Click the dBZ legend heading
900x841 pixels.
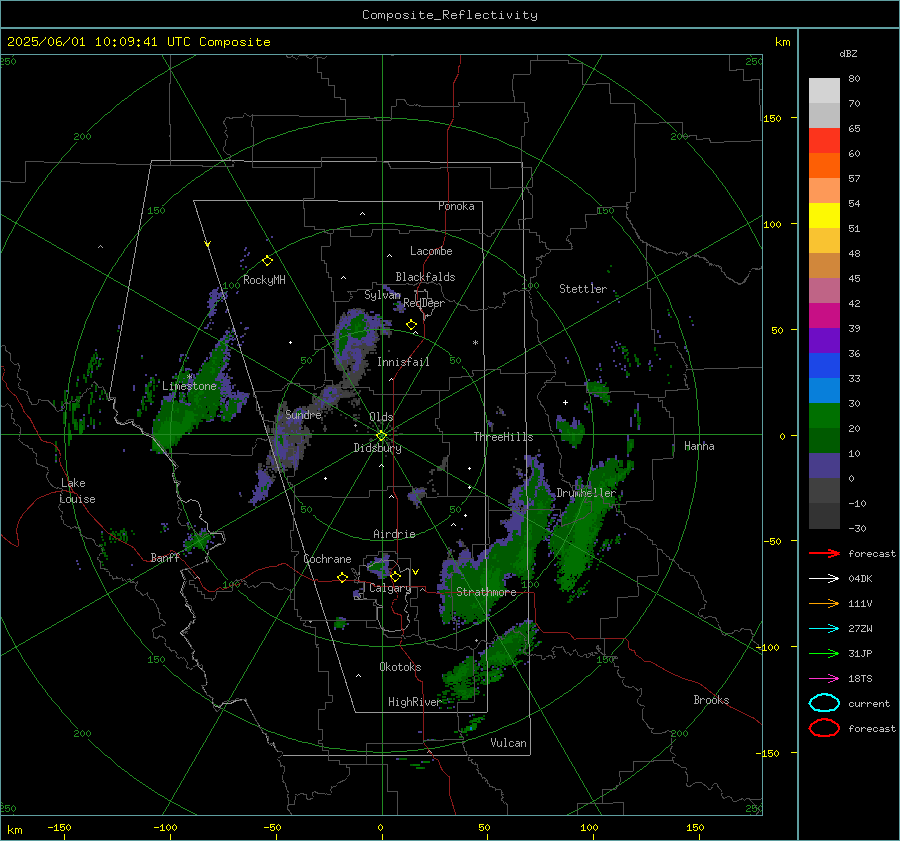(848, 53)
